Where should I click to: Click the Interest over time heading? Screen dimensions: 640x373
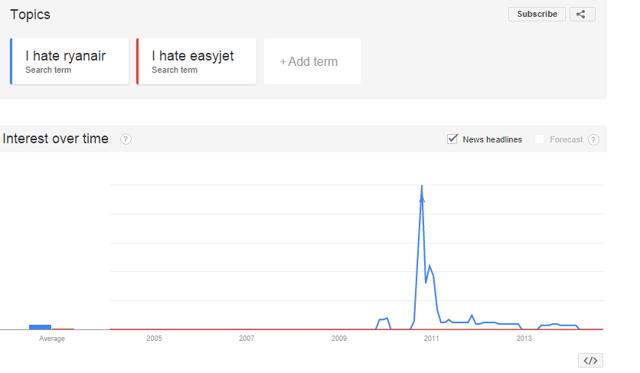click(x=56, y=138)
